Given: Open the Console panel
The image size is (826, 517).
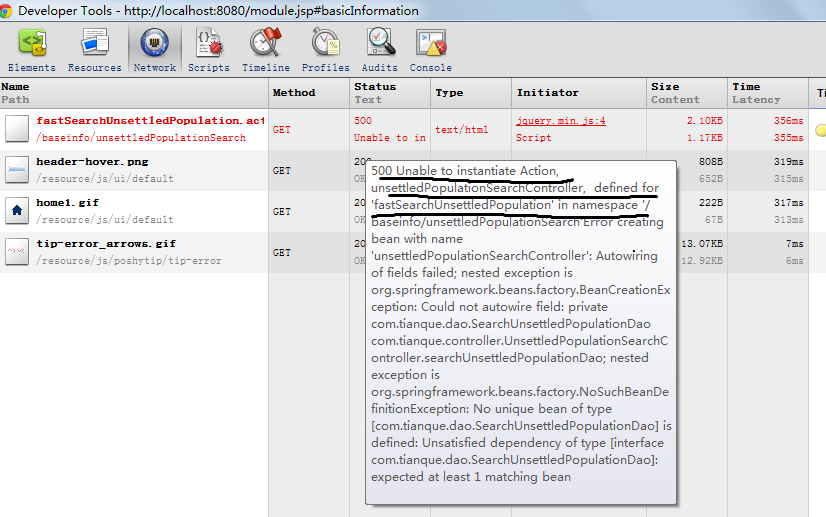Looking at the screenshot, I should (x=431, y=51).
